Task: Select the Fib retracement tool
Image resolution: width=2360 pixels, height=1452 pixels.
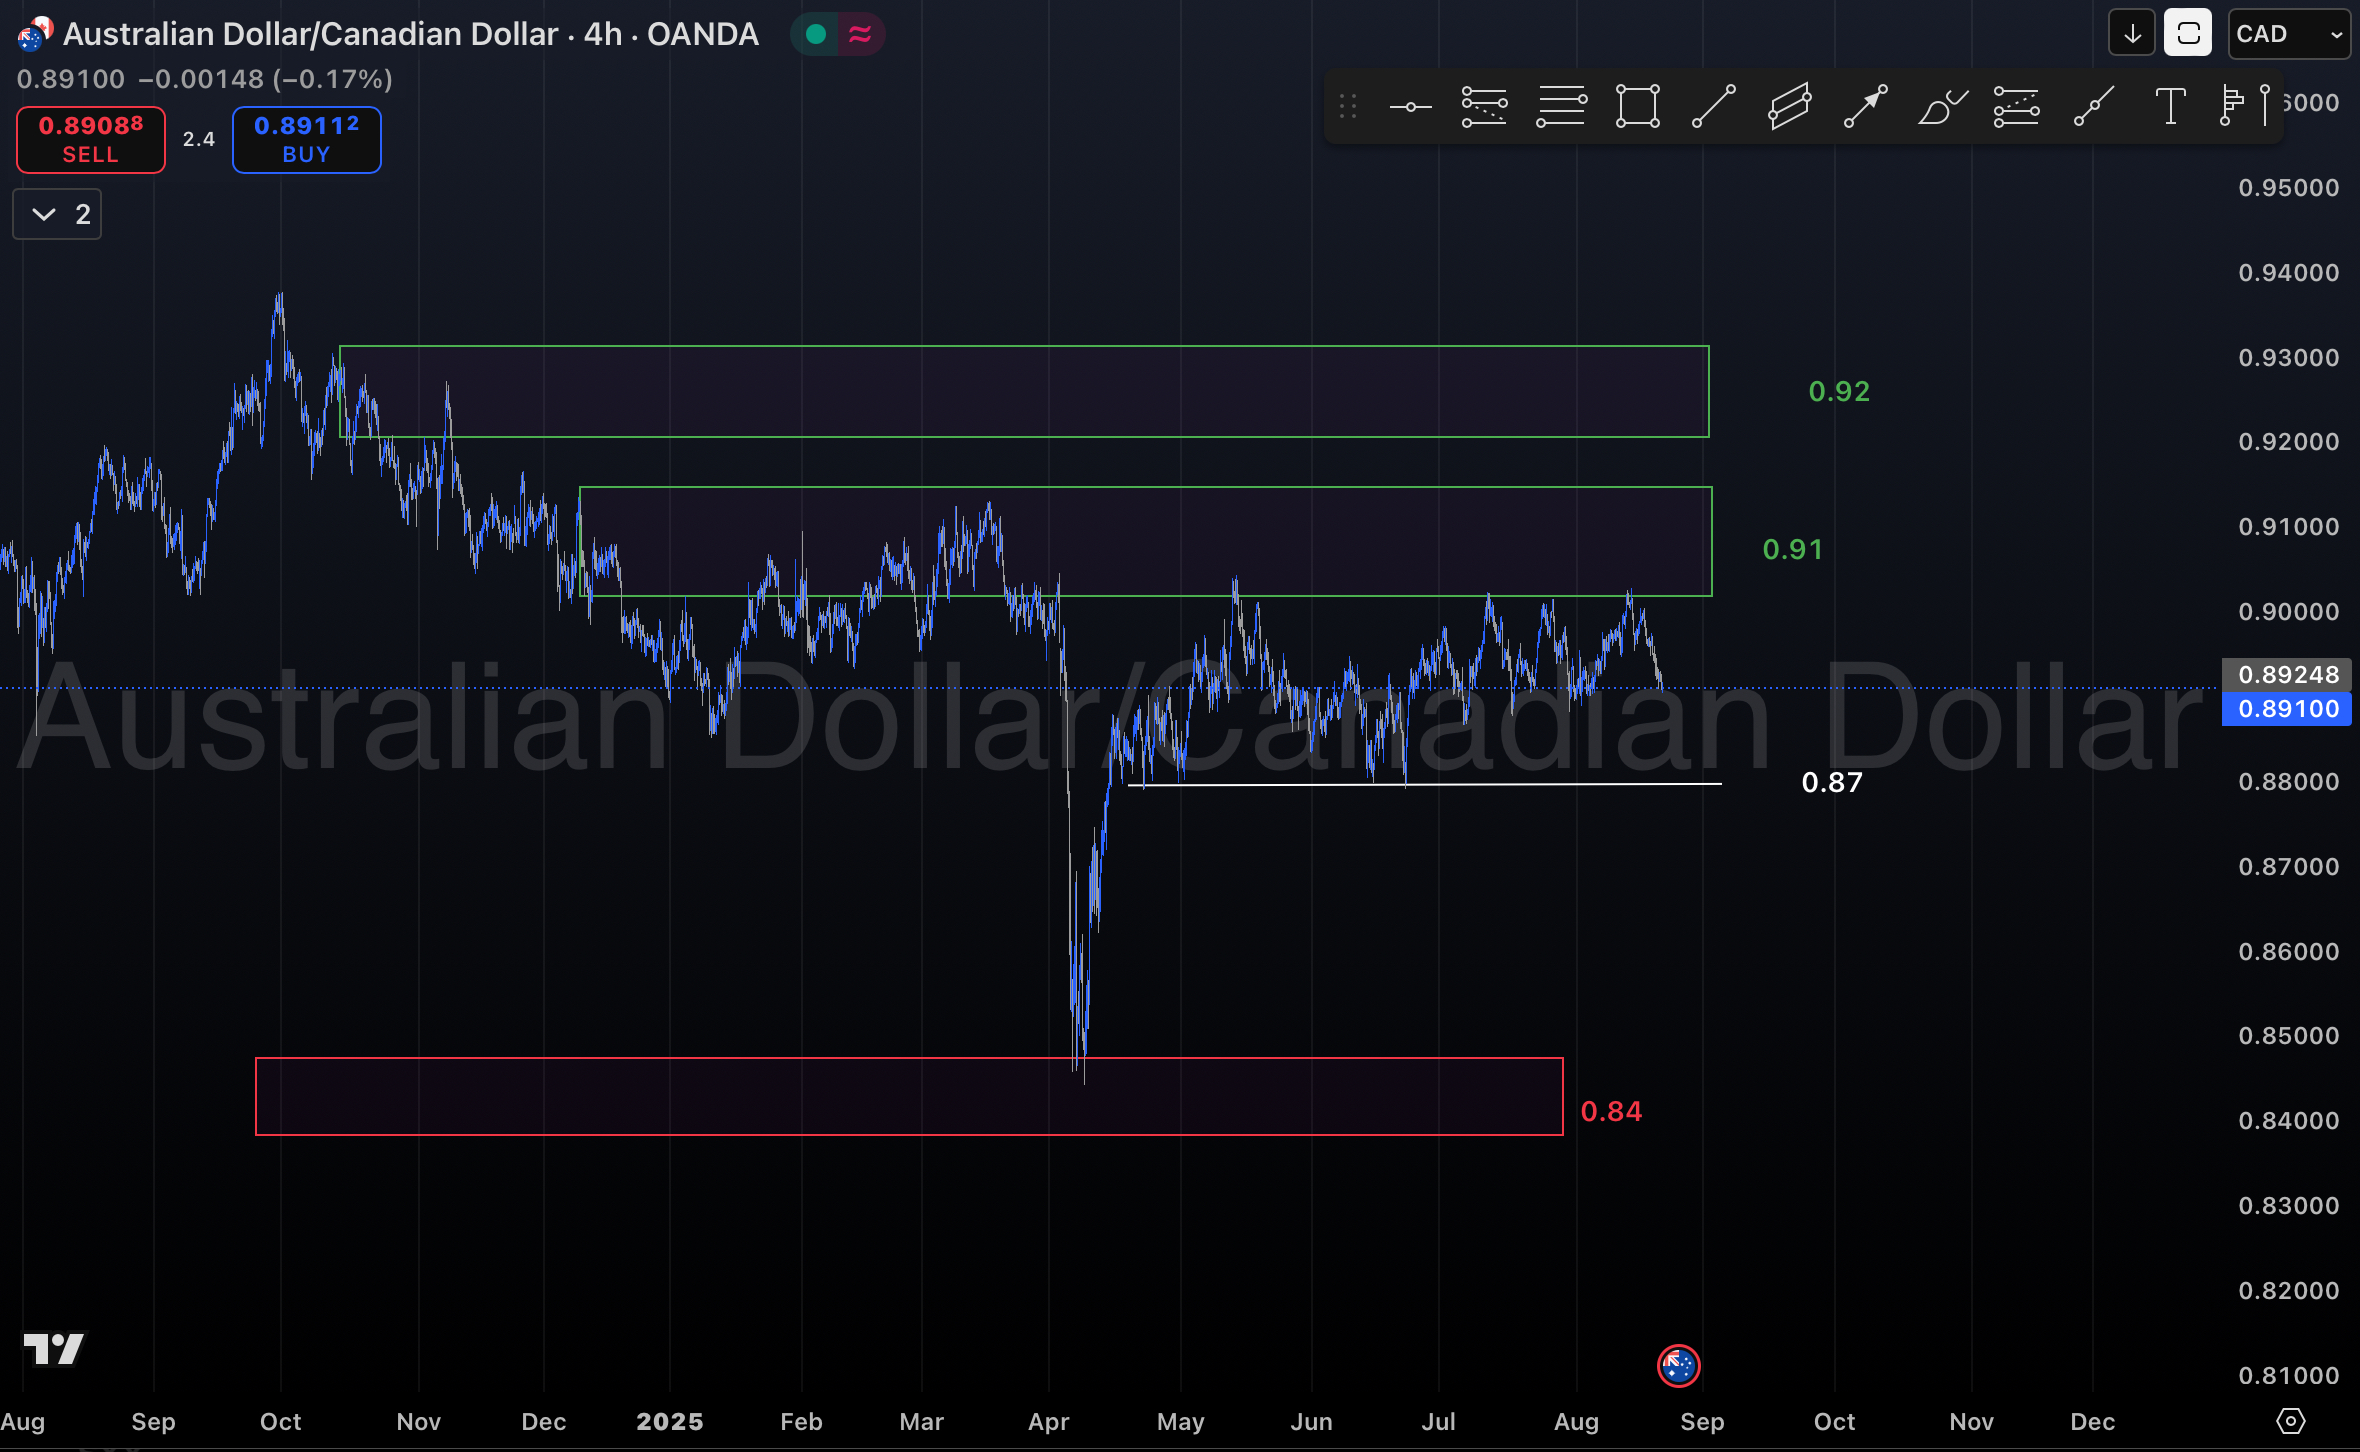Action: (x=1484, y=107)
